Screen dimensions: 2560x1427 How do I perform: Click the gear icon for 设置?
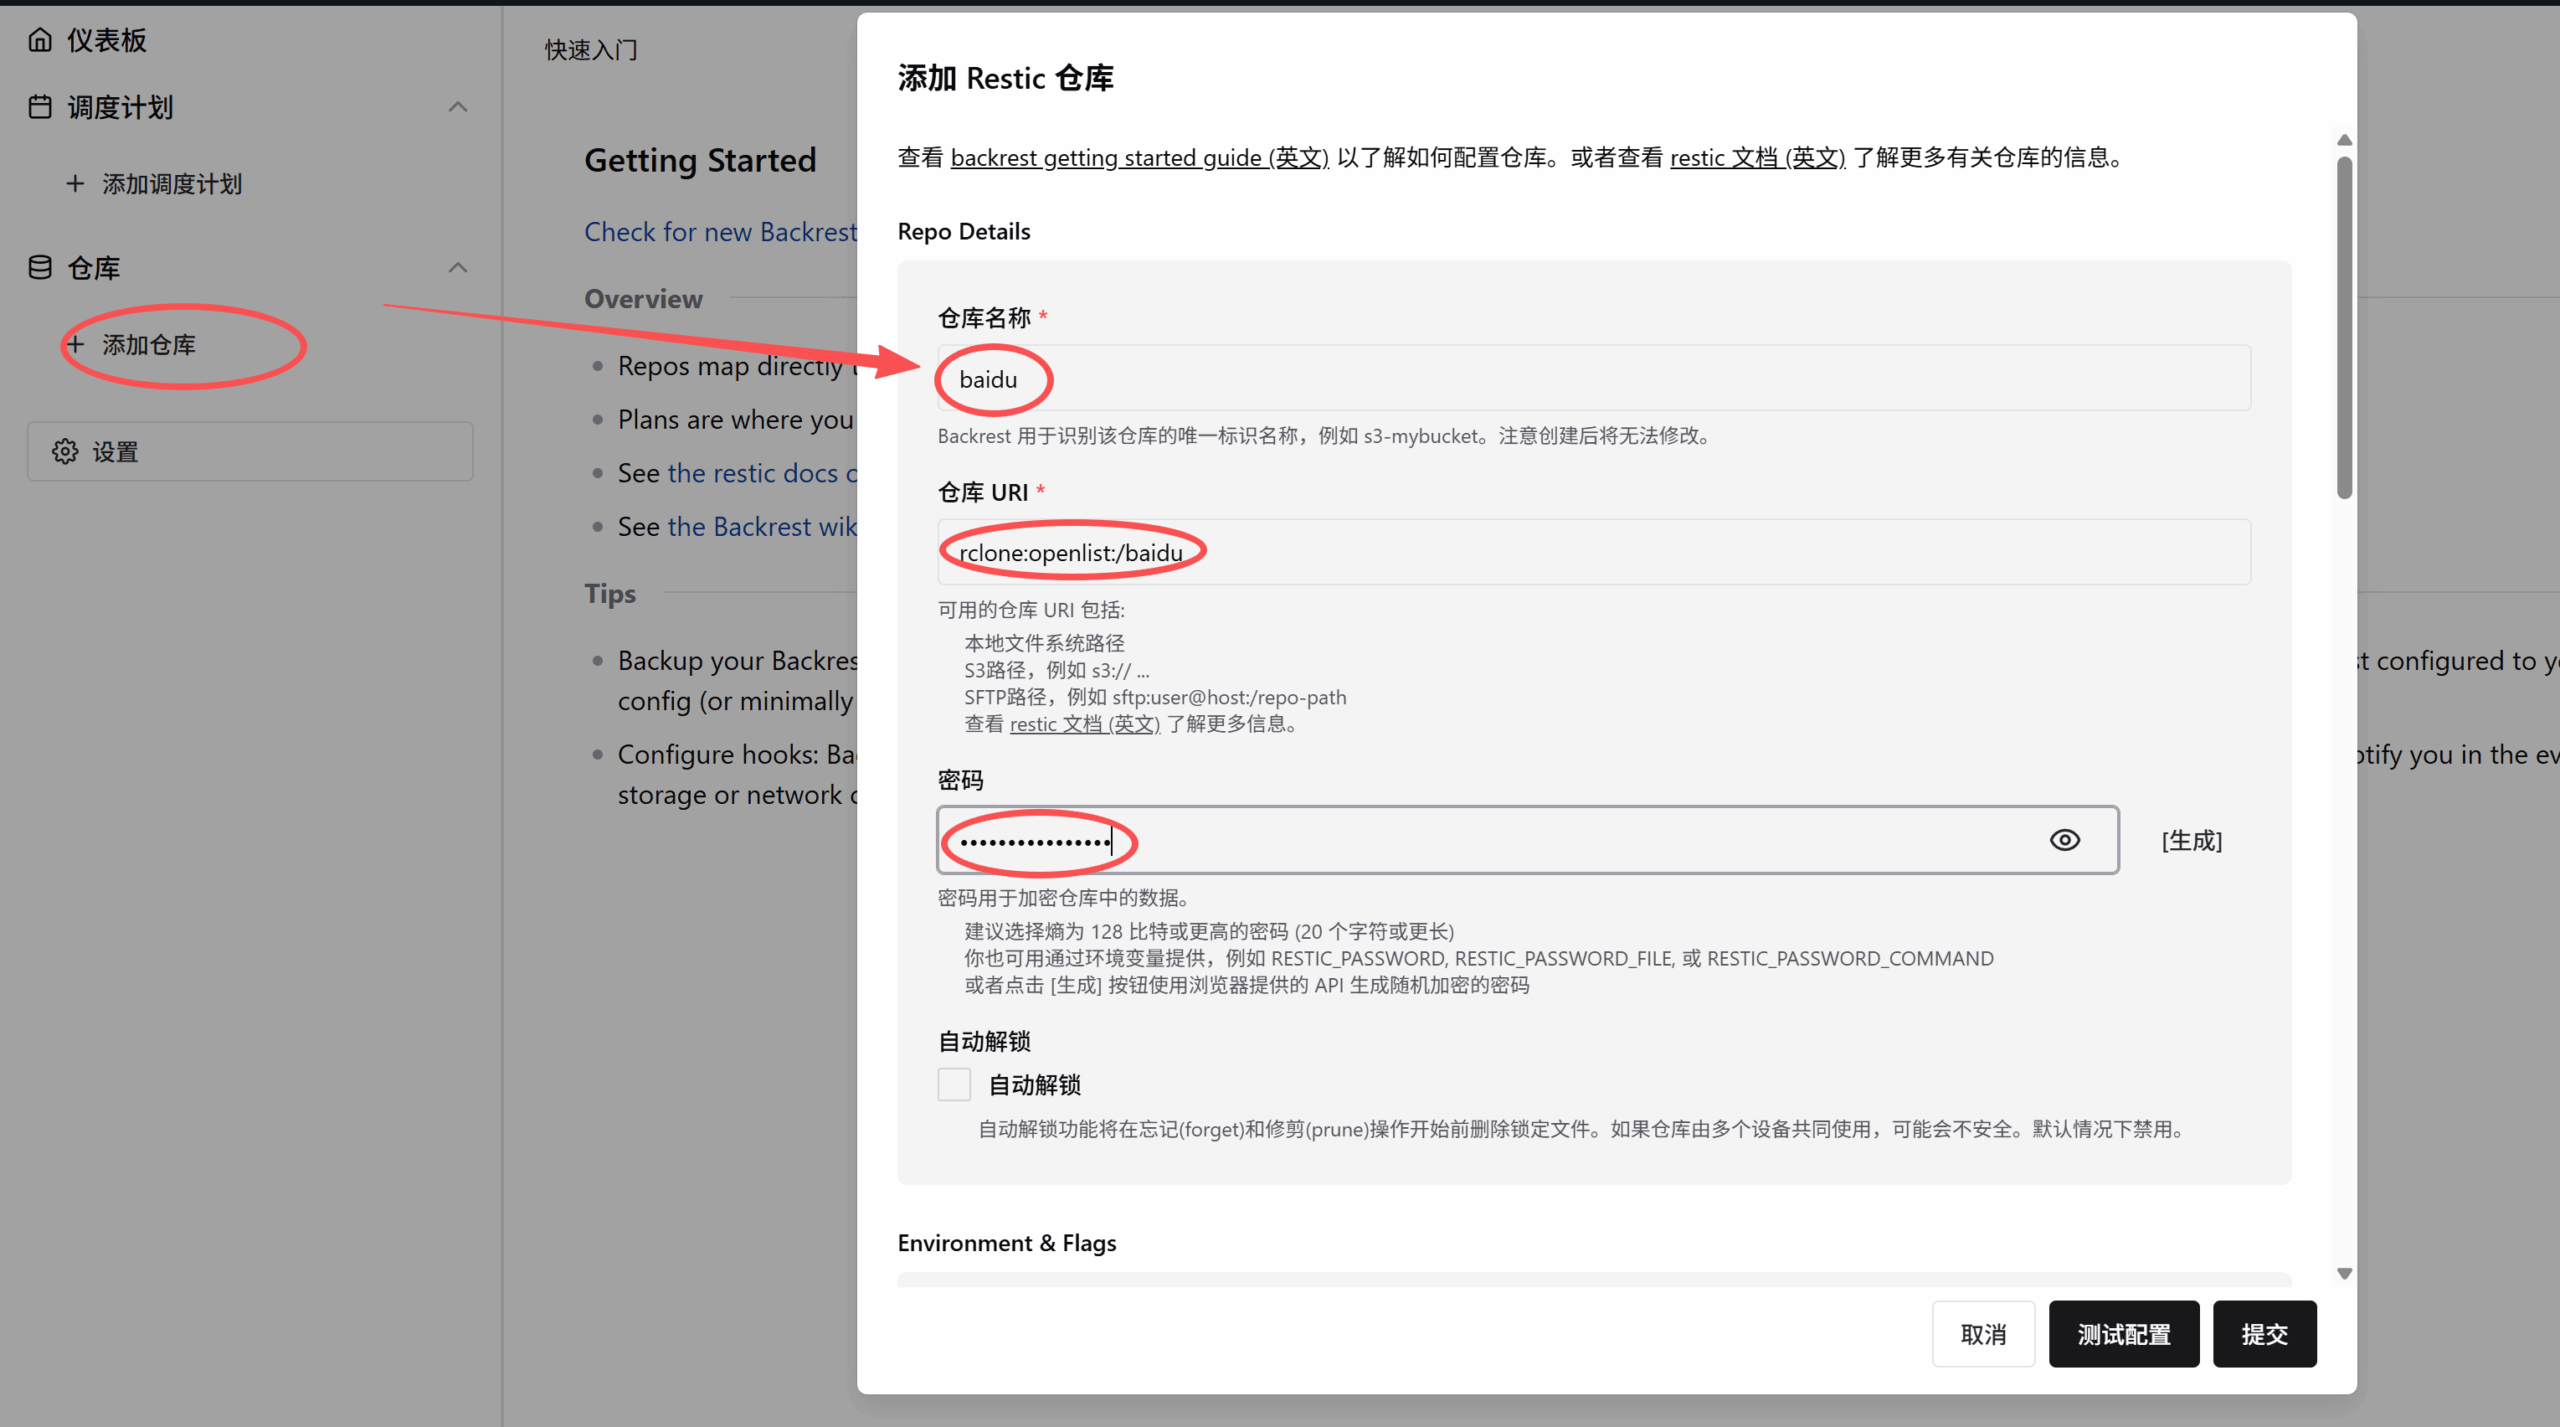point(65,452)
